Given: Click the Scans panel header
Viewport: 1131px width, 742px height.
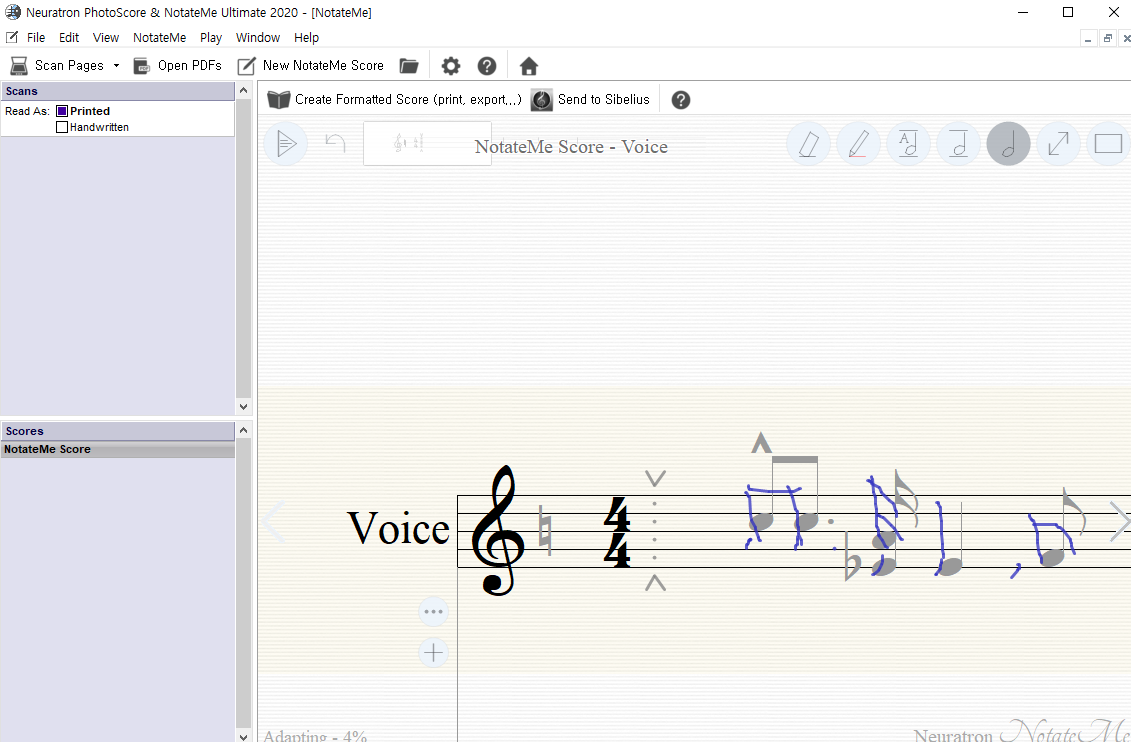Looking at the screenshot, I should (118, 91).
